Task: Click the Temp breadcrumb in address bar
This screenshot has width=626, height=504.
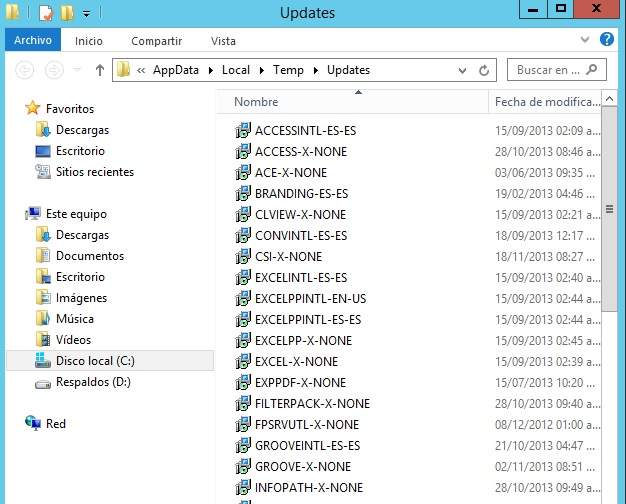Action: pos(288,70)
